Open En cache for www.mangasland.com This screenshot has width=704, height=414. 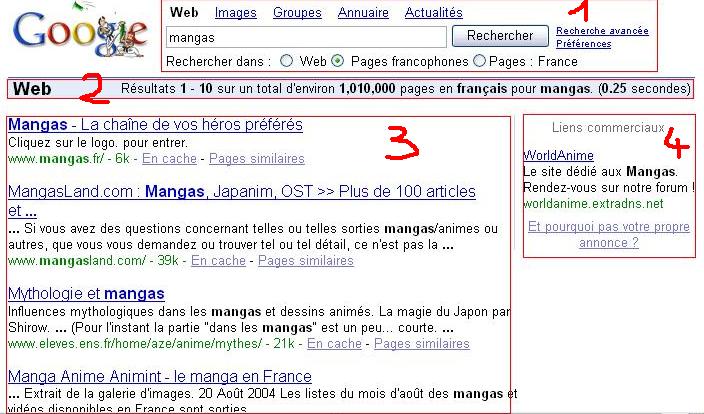point(218,260)
